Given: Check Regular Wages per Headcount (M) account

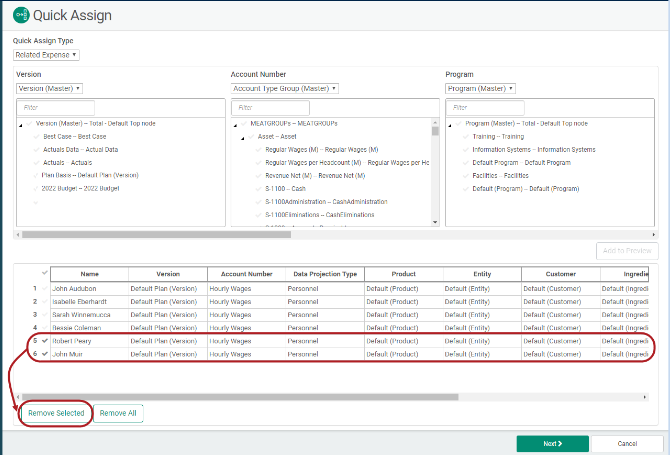Looking at the screenshot, I should point(258,162).
